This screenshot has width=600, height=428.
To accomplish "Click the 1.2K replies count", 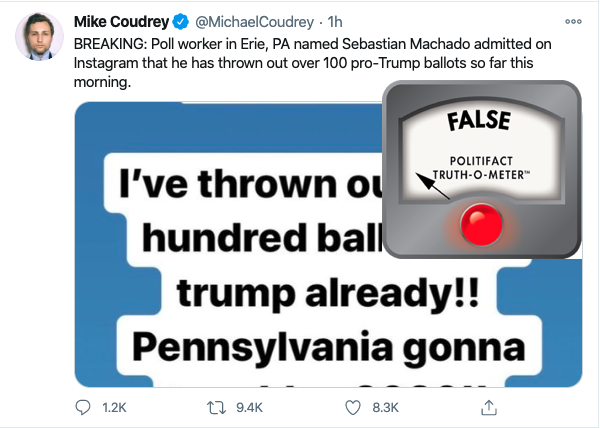I will tap(114, 408).
